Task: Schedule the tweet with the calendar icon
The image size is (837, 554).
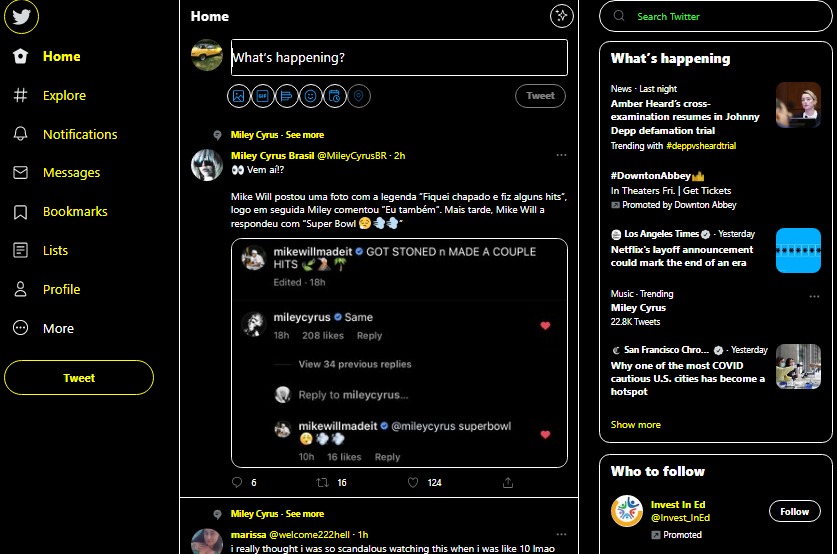Action: [x=335, y=96]
